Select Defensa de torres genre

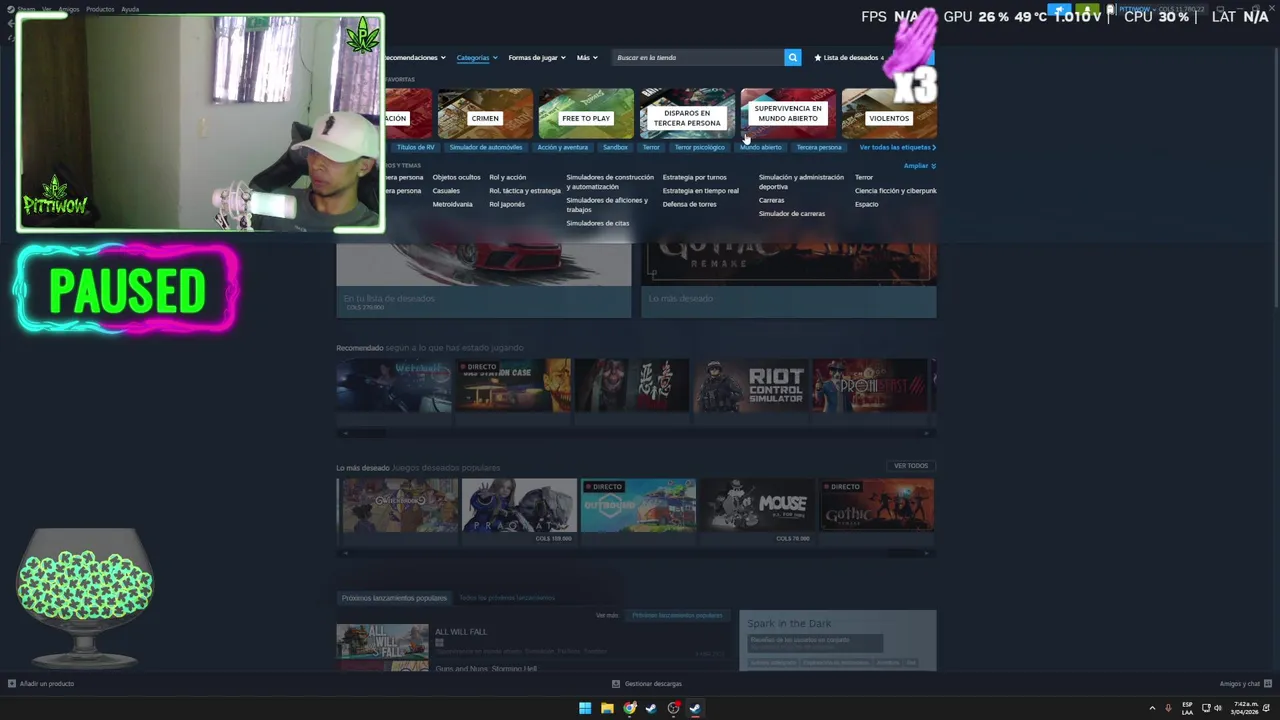coord(689,204)
